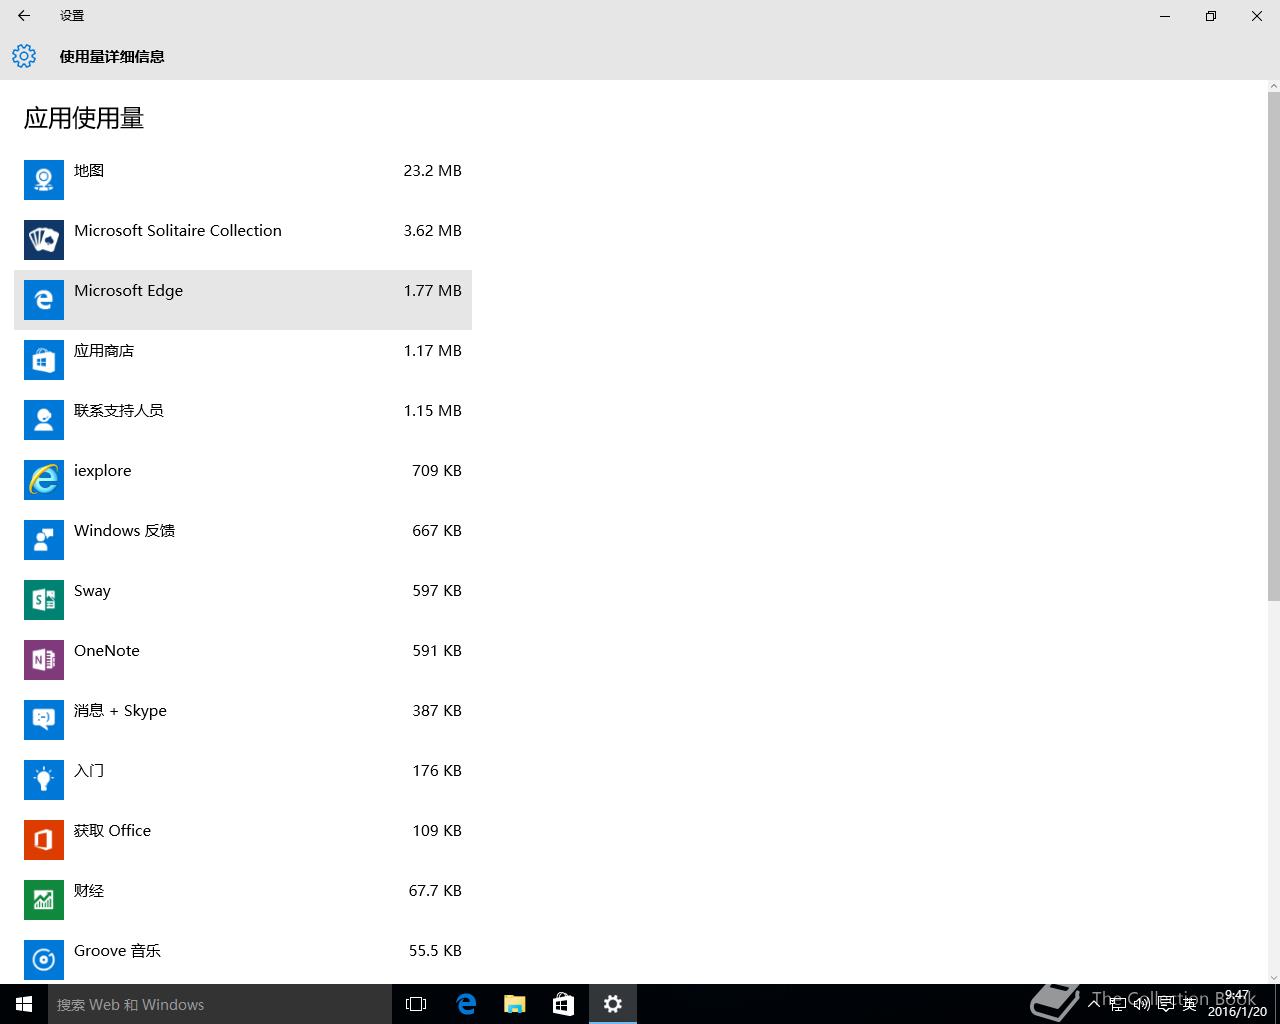Open the Windows Start menu
The width and height of the screenshot is (1280, 1024).
pyautogui.click(x=24, y=1004)
